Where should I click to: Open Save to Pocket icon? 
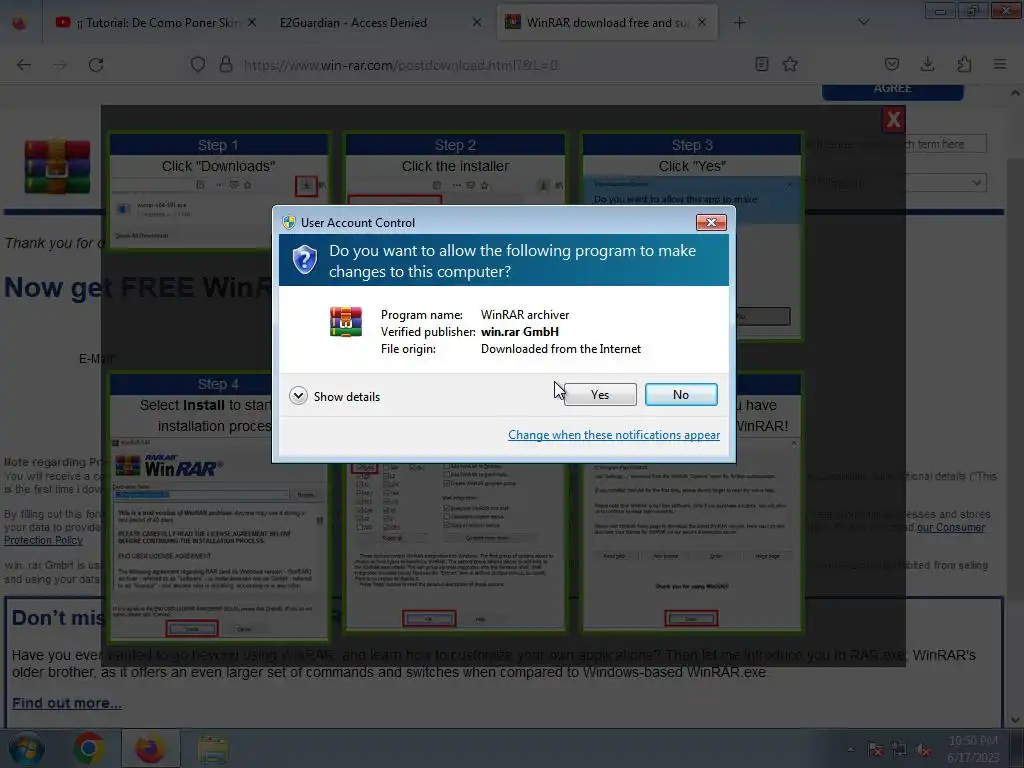pyautogui.click(x=892, y=64)
